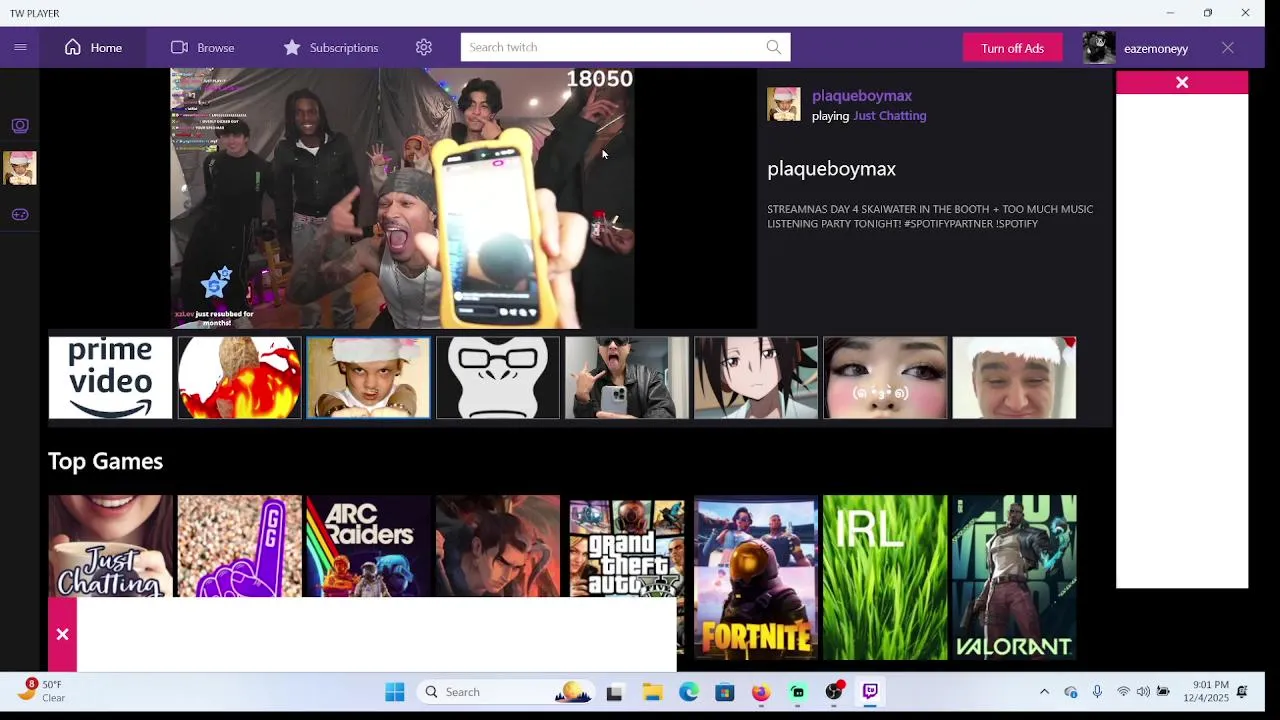Click the X next to eazemoneyy
Image resolution: width=1280 pixels, height=720 pixels.
[x=1228, y=47]
